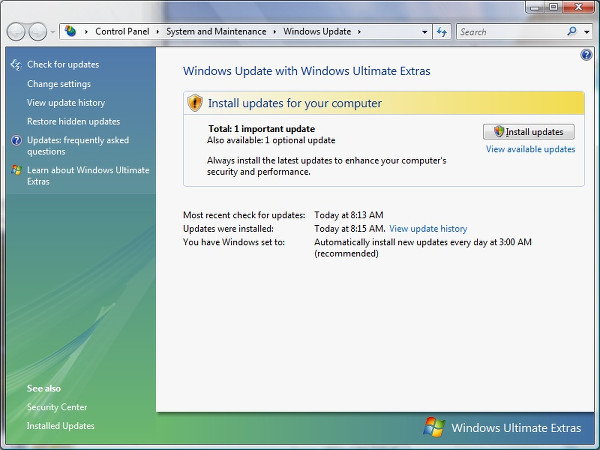600x450 pixels.
Task: Open Restore hidden updates in sidebar
Action: pos(73,121)
